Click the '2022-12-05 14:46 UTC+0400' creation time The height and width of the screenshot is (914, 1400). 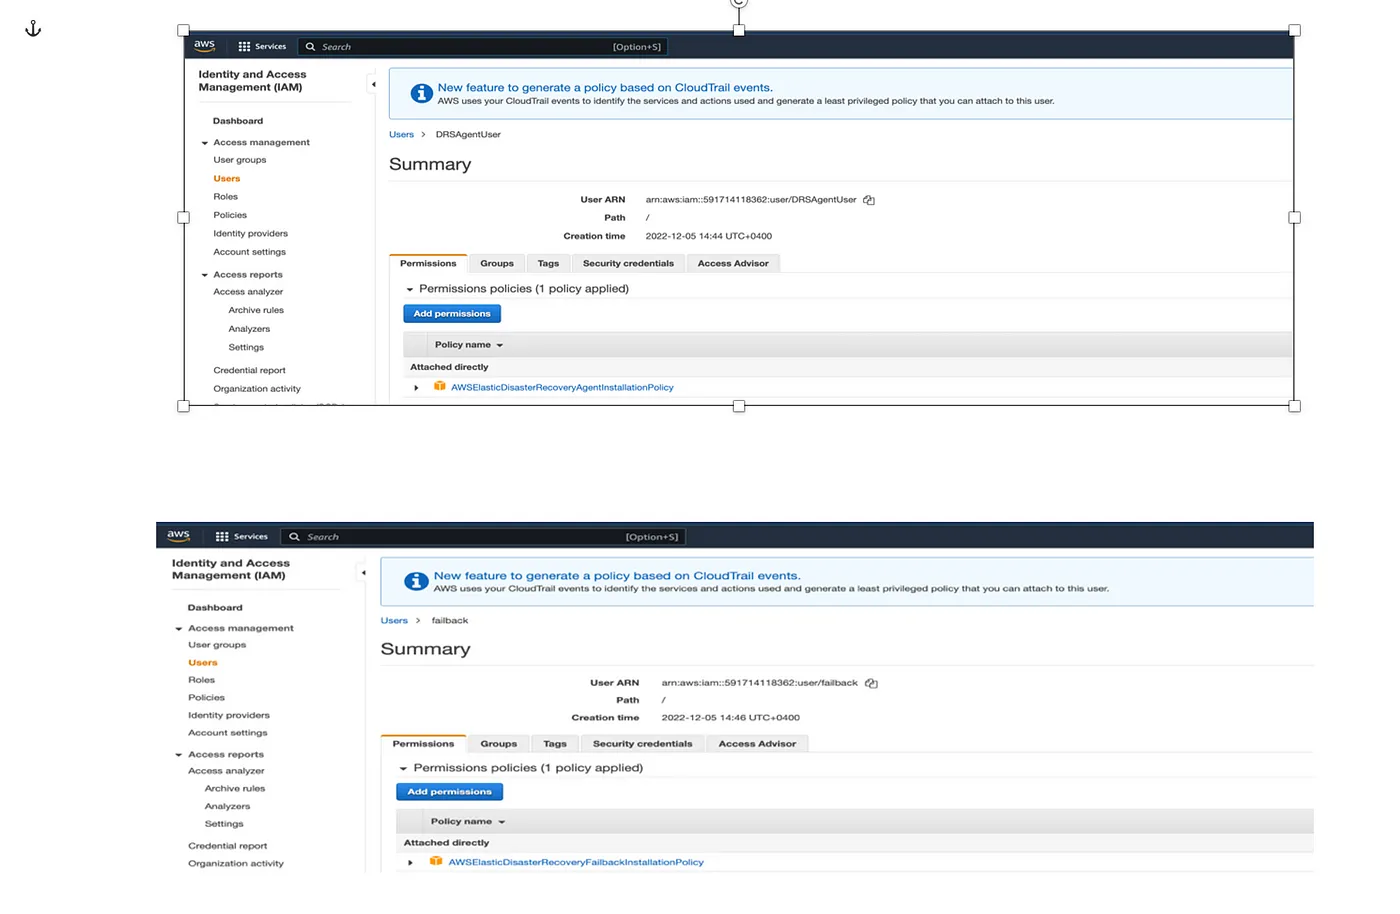click(x=730, y=717)
